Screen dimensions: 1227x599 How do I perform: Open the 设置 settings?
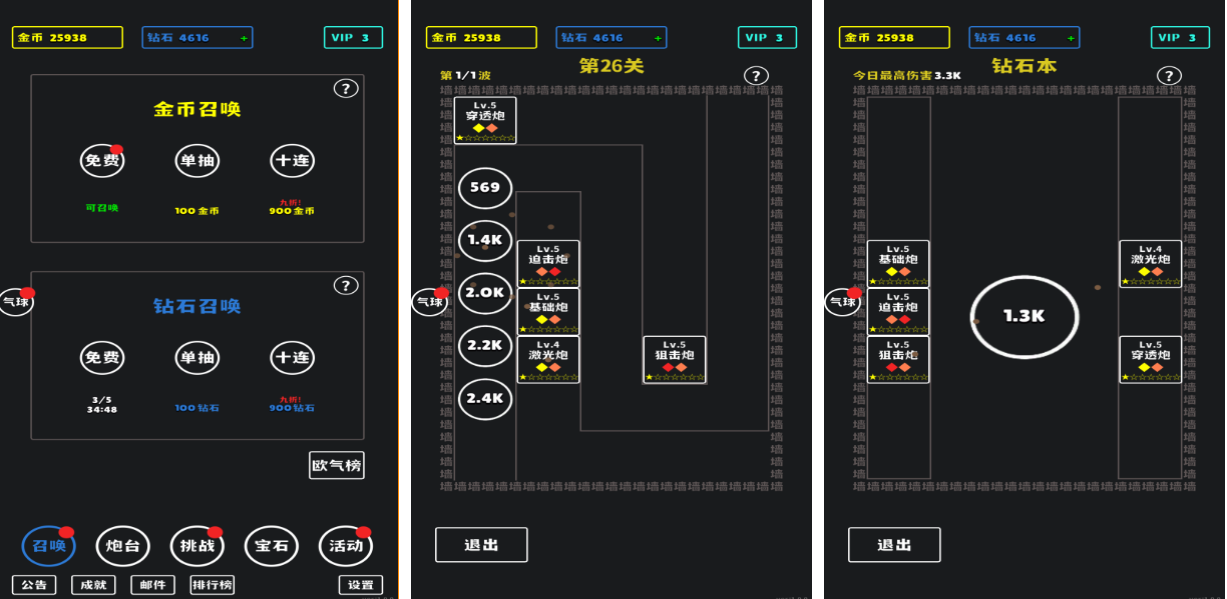[360, 585]
